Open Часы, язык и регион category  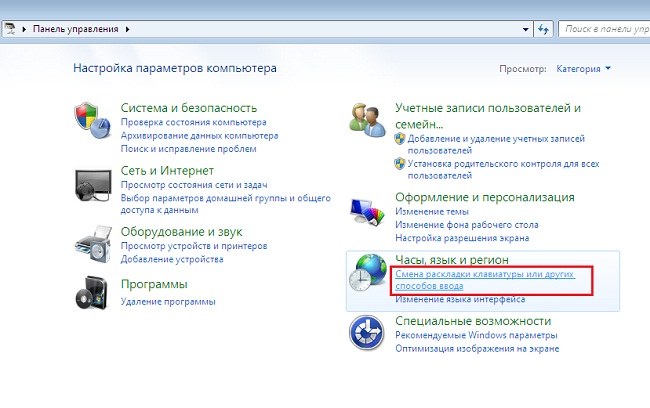click(452, 260)
